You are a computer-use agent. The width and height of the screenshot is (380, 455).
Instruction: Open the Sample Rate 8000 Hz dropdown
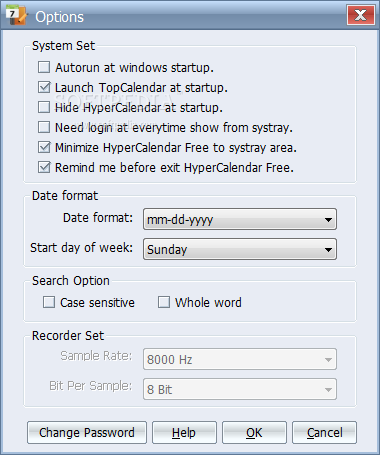[240, 359]
